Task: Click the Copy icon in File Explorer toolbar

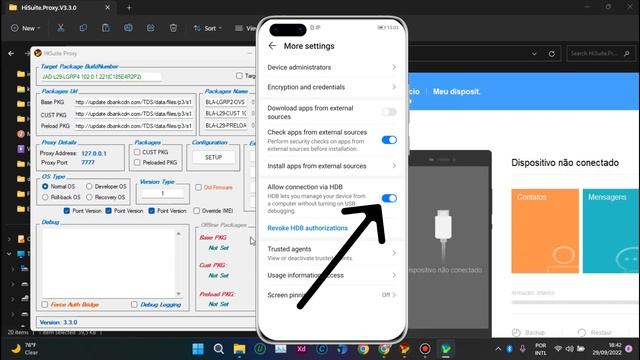Action: click(83, 28)
